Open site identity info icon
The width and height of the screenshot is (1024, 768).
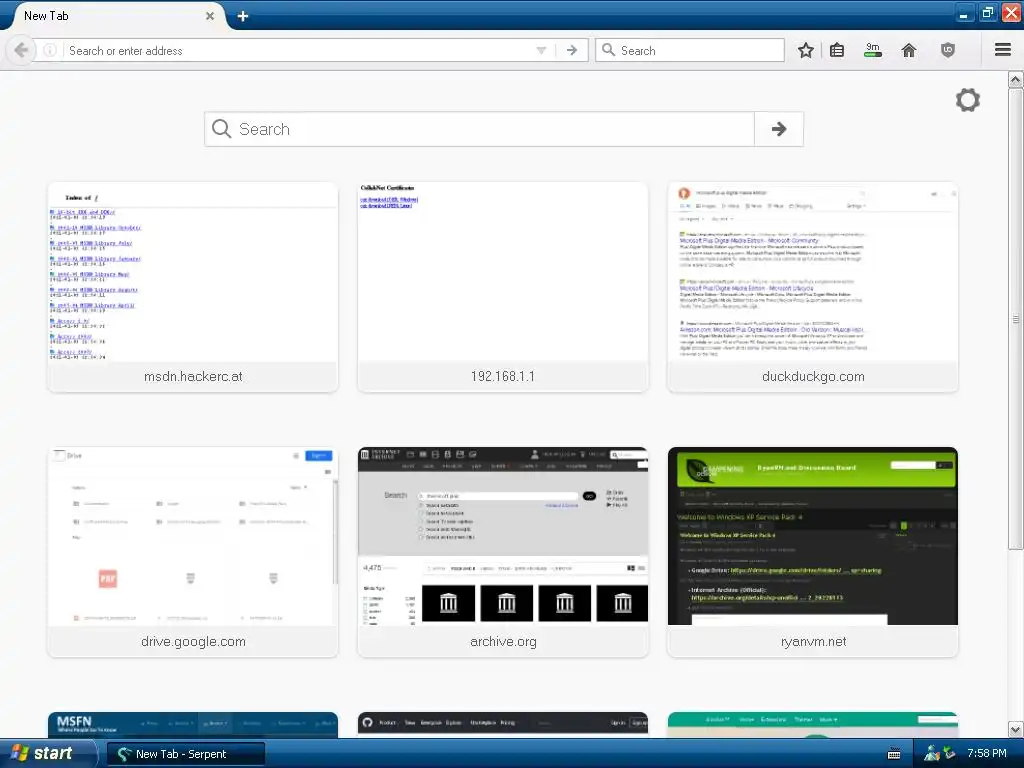(50, 50)
